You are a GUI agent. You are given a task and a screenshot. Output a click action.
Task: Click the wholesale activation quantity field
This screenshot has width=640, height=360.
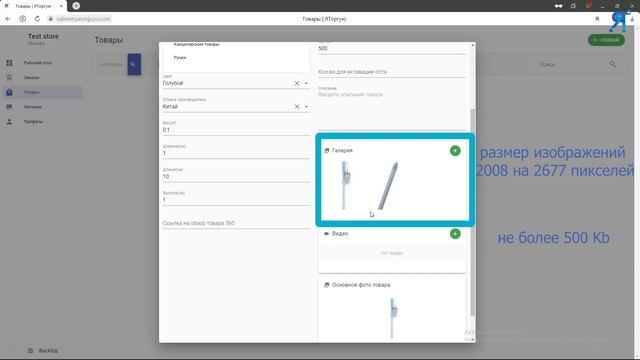392,72
